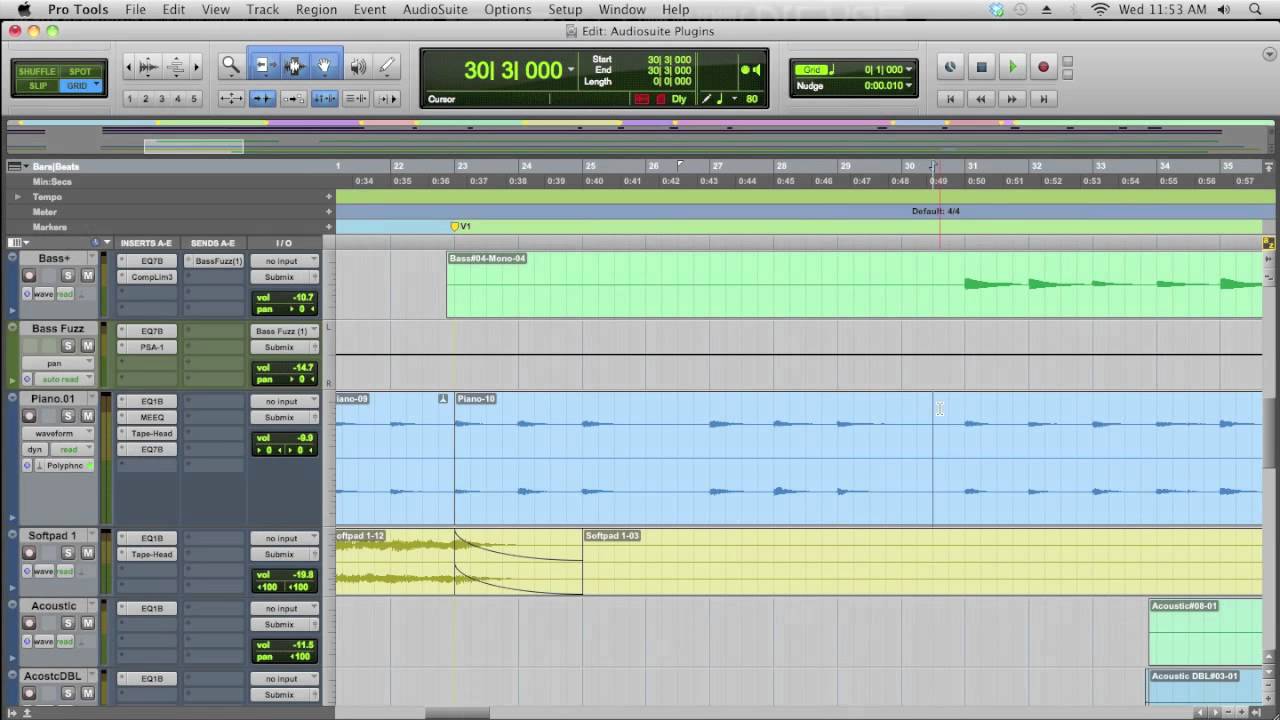Toggle Tab to Transients
This screenshot has width=1280, height=720.
pos(263,98)
